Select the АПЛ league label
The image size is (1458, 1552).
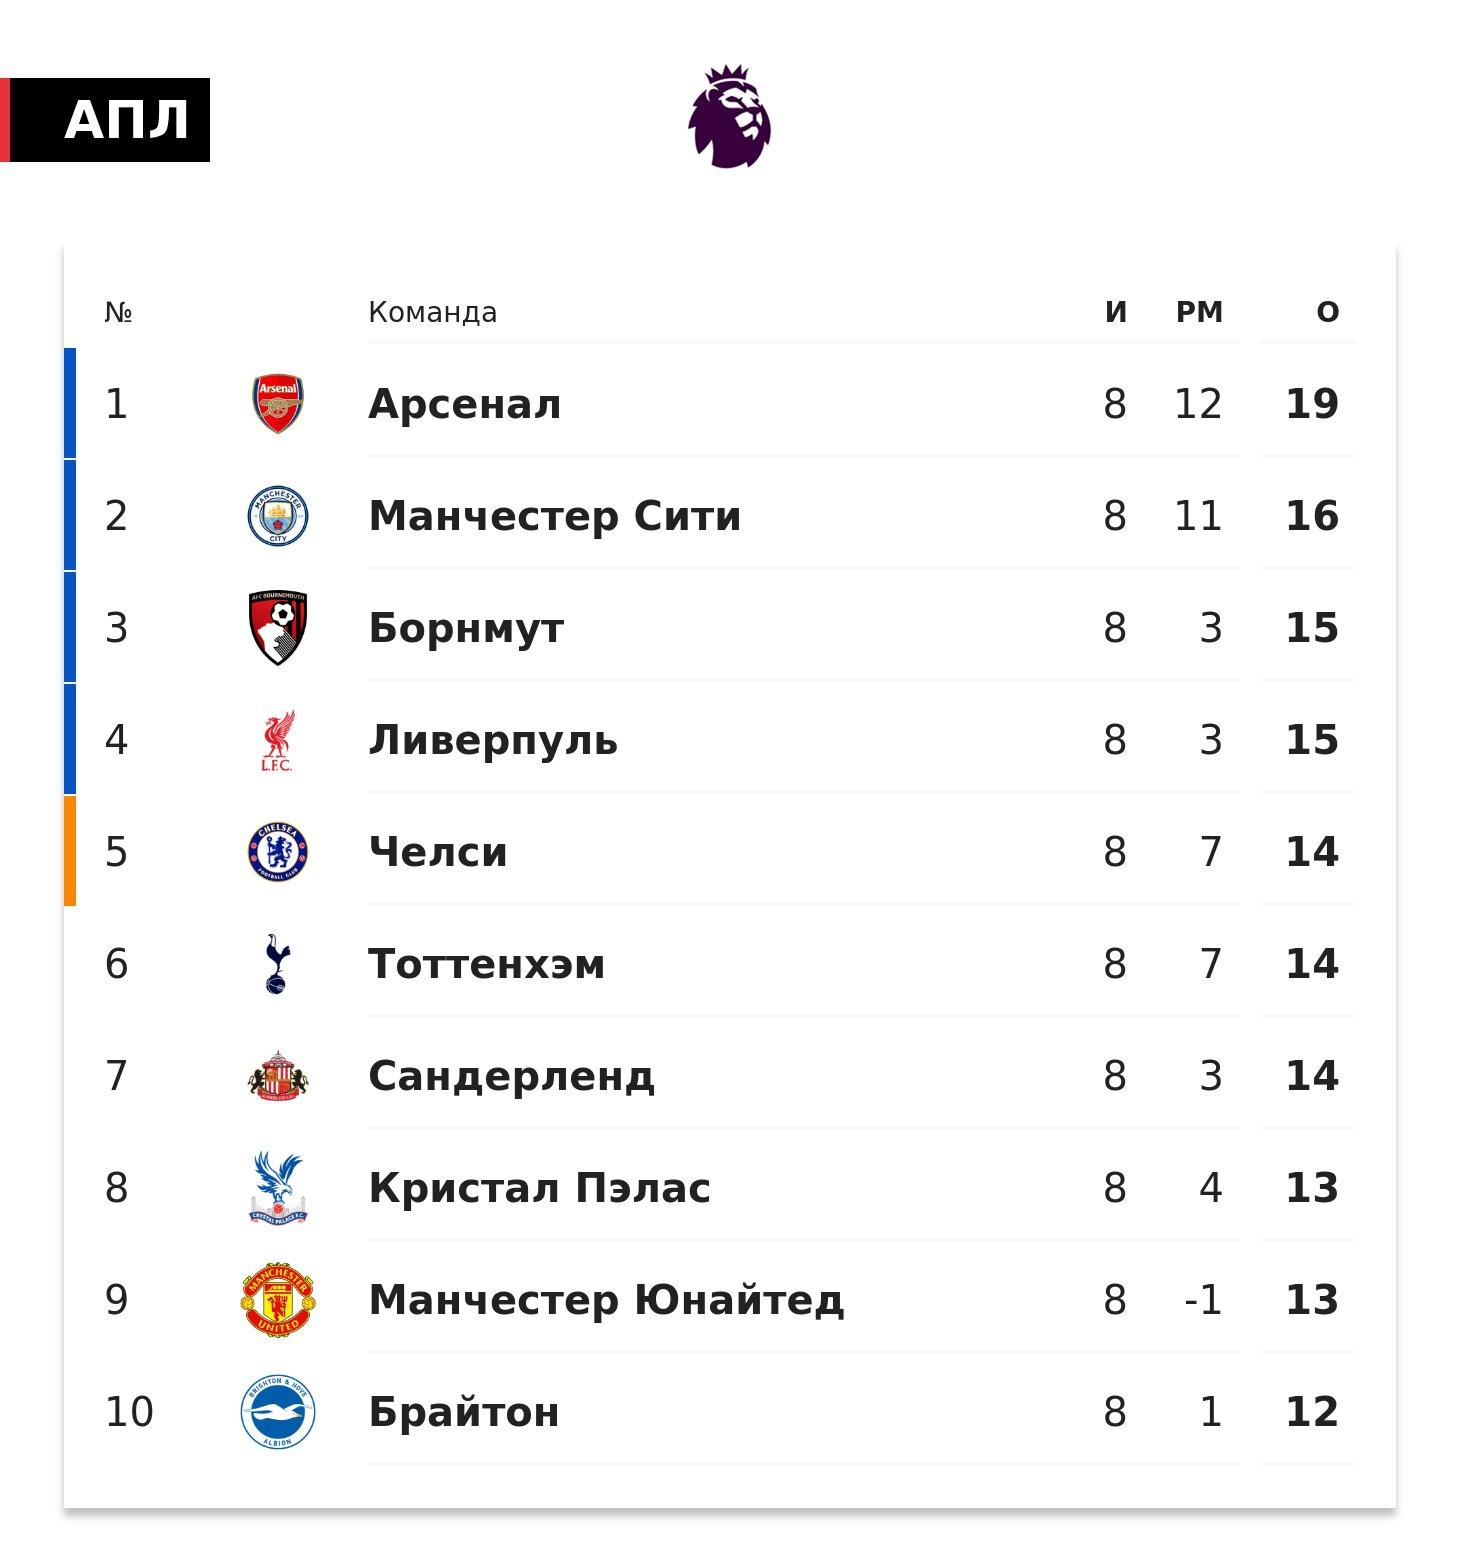tap(126, 120)
